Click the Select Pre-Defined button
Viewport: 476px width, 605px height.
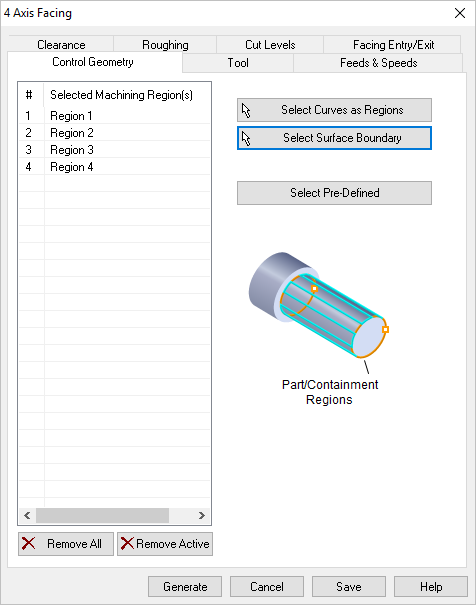click(x=334, y=193)
